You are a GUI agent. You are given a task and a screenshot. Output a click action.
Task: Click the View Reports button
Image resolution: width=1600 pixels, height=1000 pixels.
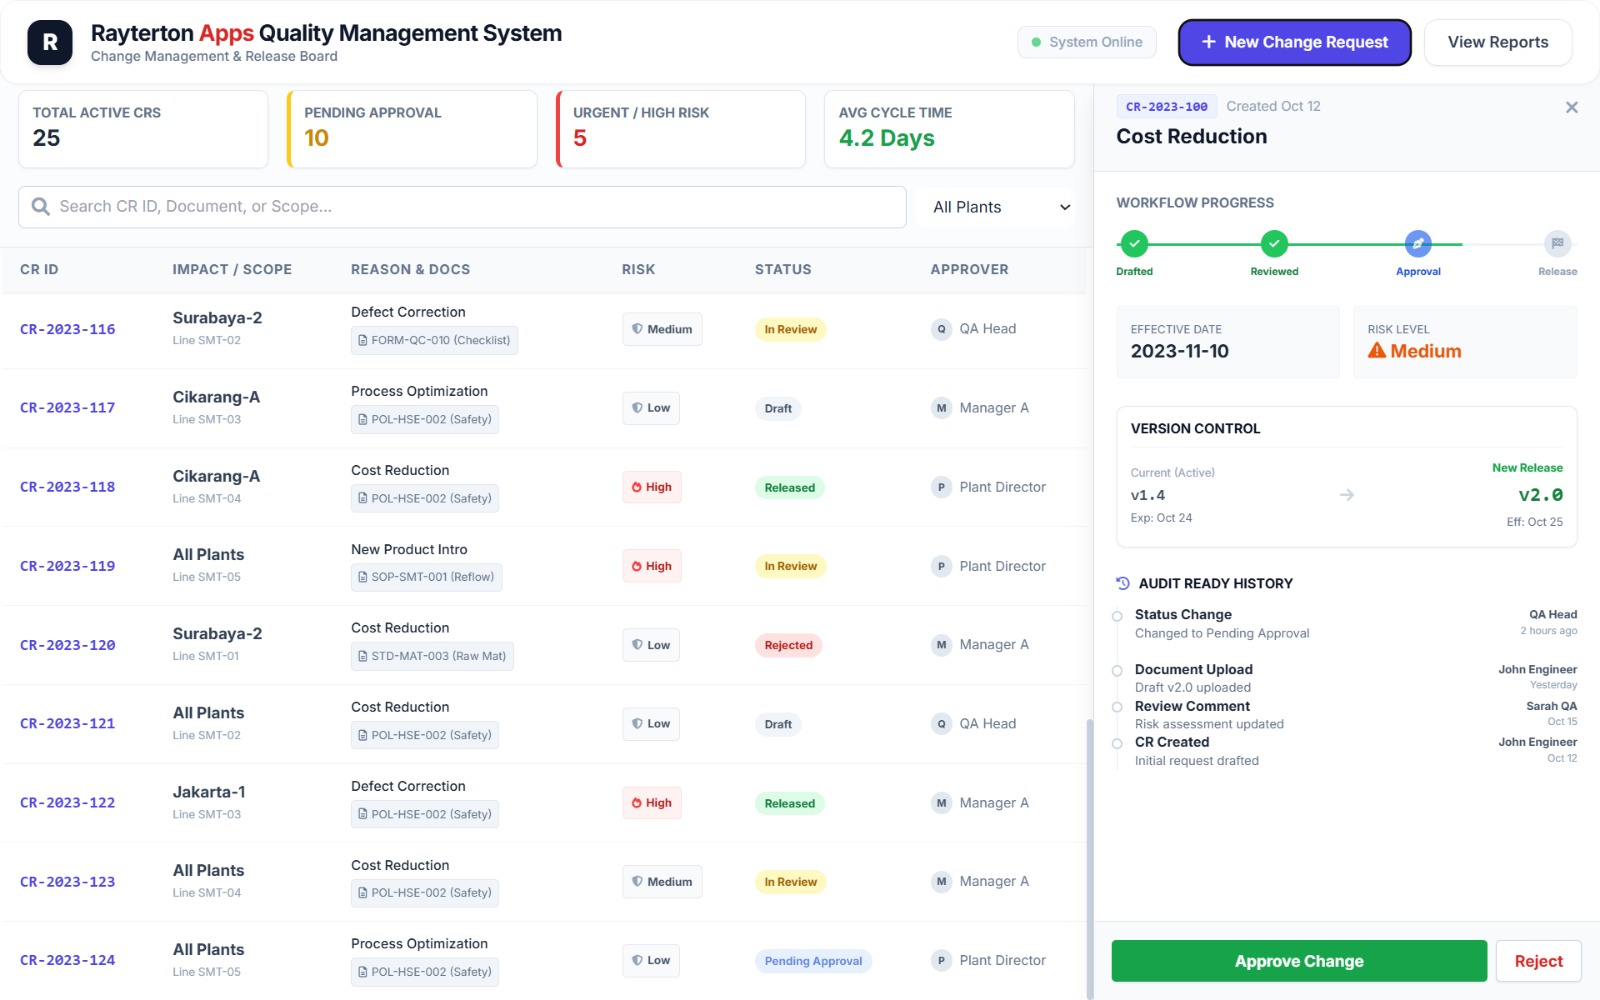1497,42
